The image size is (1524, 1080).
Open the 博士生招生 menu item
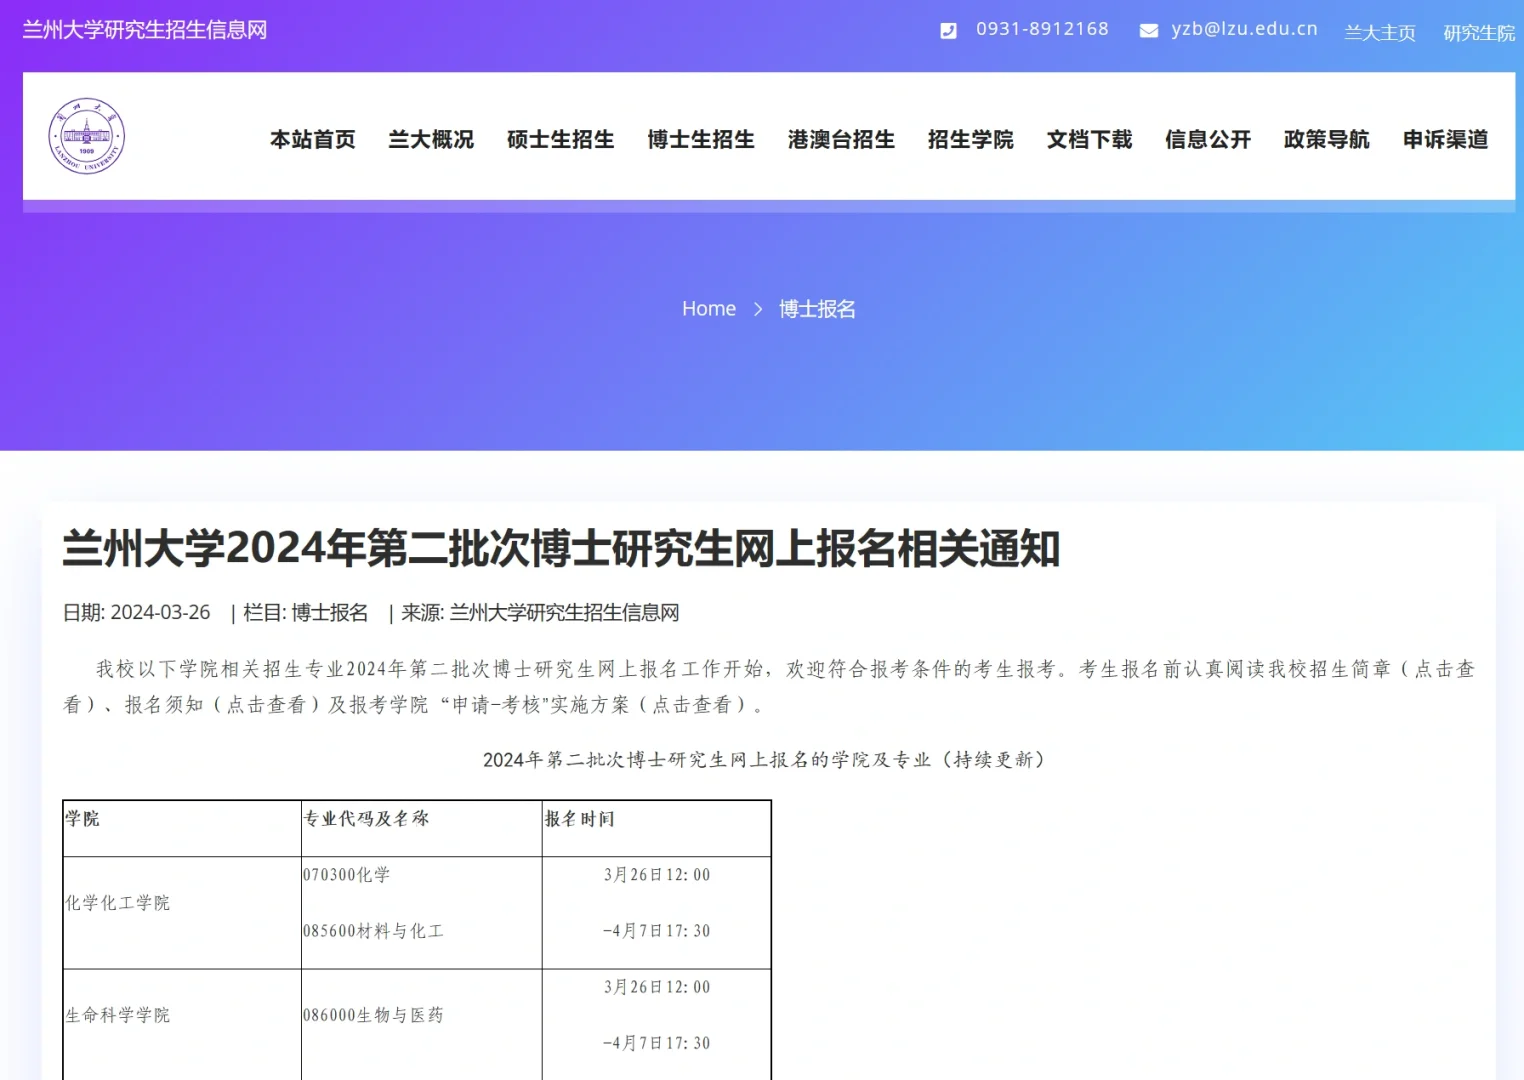[701, 139]
